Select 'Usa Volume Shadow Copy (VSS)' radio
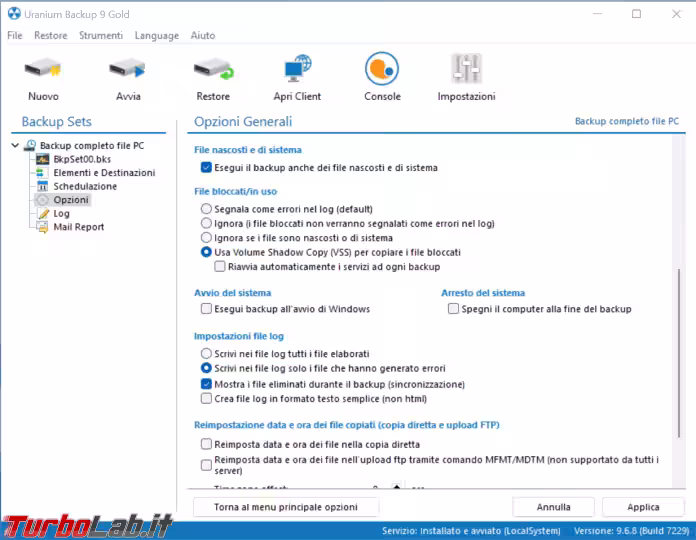The image size is (696, 540). pos(206,252)
